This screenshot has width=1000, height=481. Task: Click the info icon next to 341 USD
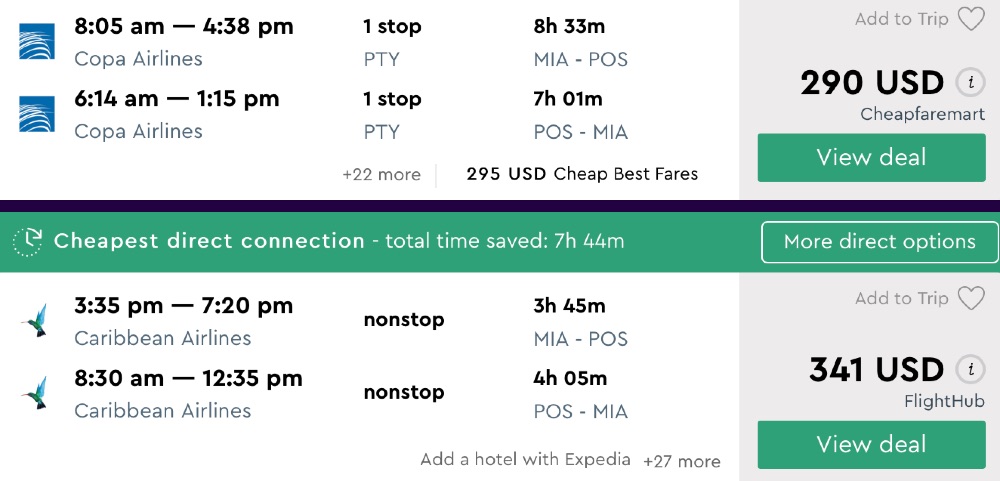pyautogui.click(x=967, y=369)
